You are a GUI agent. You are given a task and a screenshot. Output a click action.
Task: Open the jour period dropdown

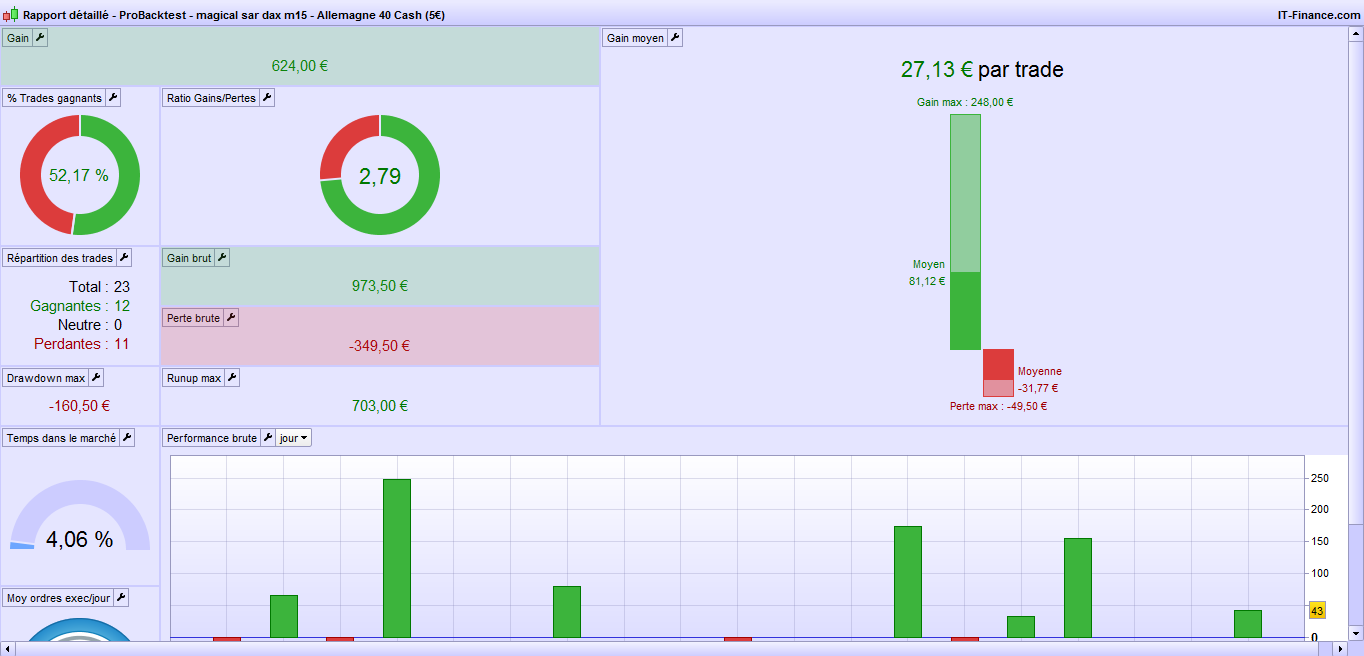[294, 438]
